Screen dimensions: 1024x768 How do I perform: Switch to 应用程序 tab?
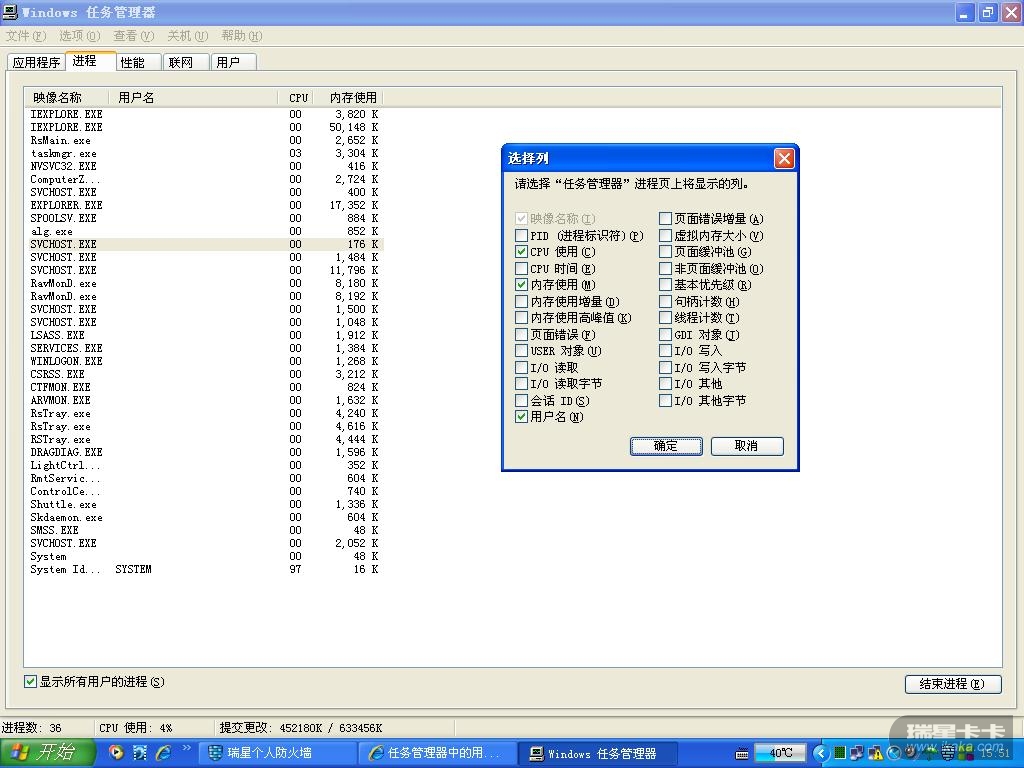(37, 62)
